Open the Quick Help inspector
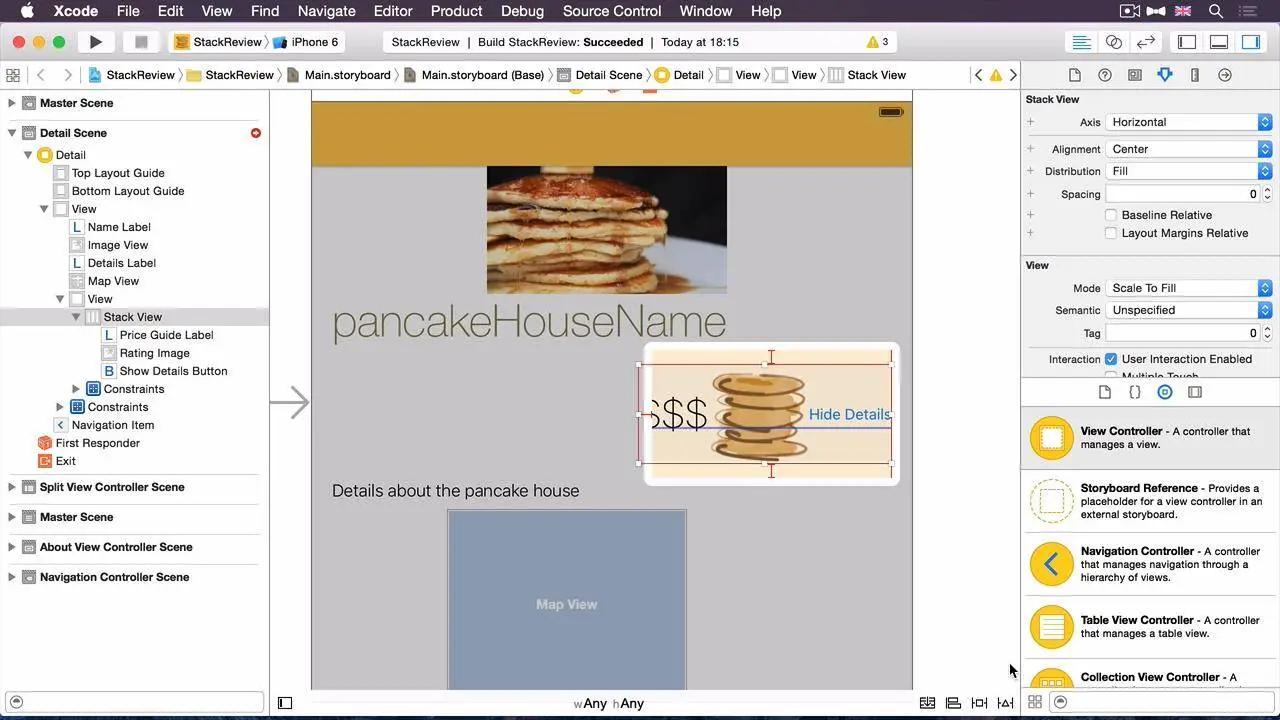 coord(1104,74)
